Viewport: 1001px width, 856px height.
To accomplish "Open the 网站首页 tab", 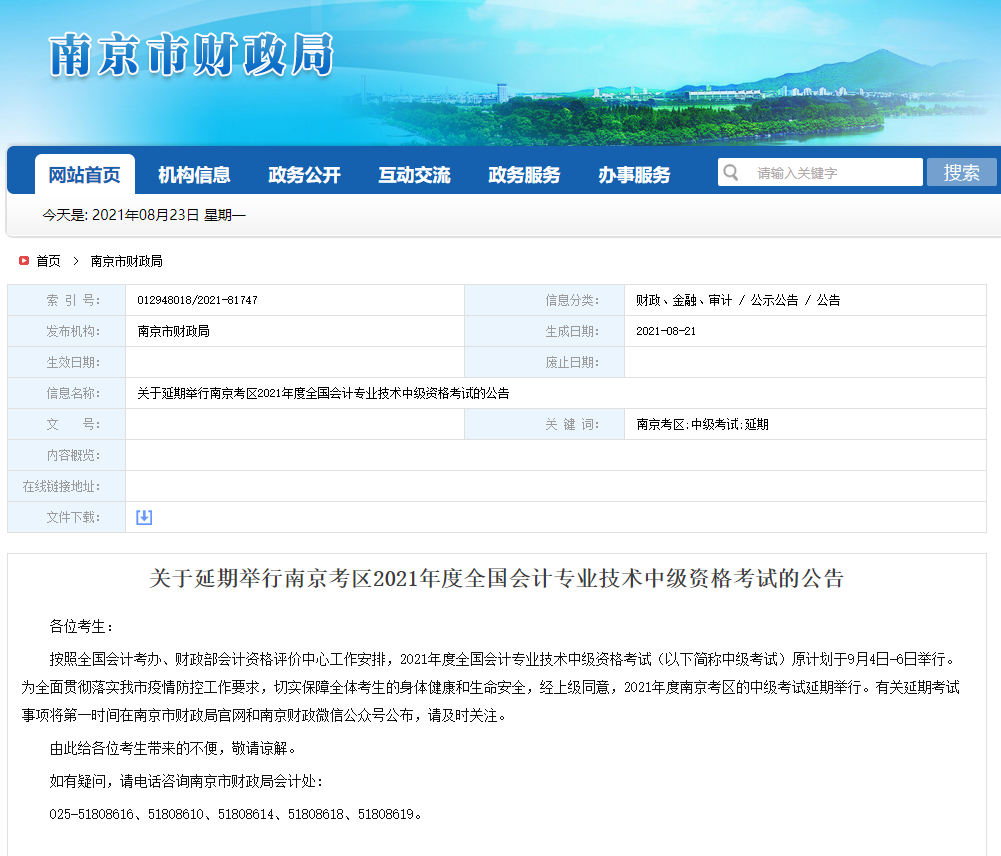I will click(85, 175).
